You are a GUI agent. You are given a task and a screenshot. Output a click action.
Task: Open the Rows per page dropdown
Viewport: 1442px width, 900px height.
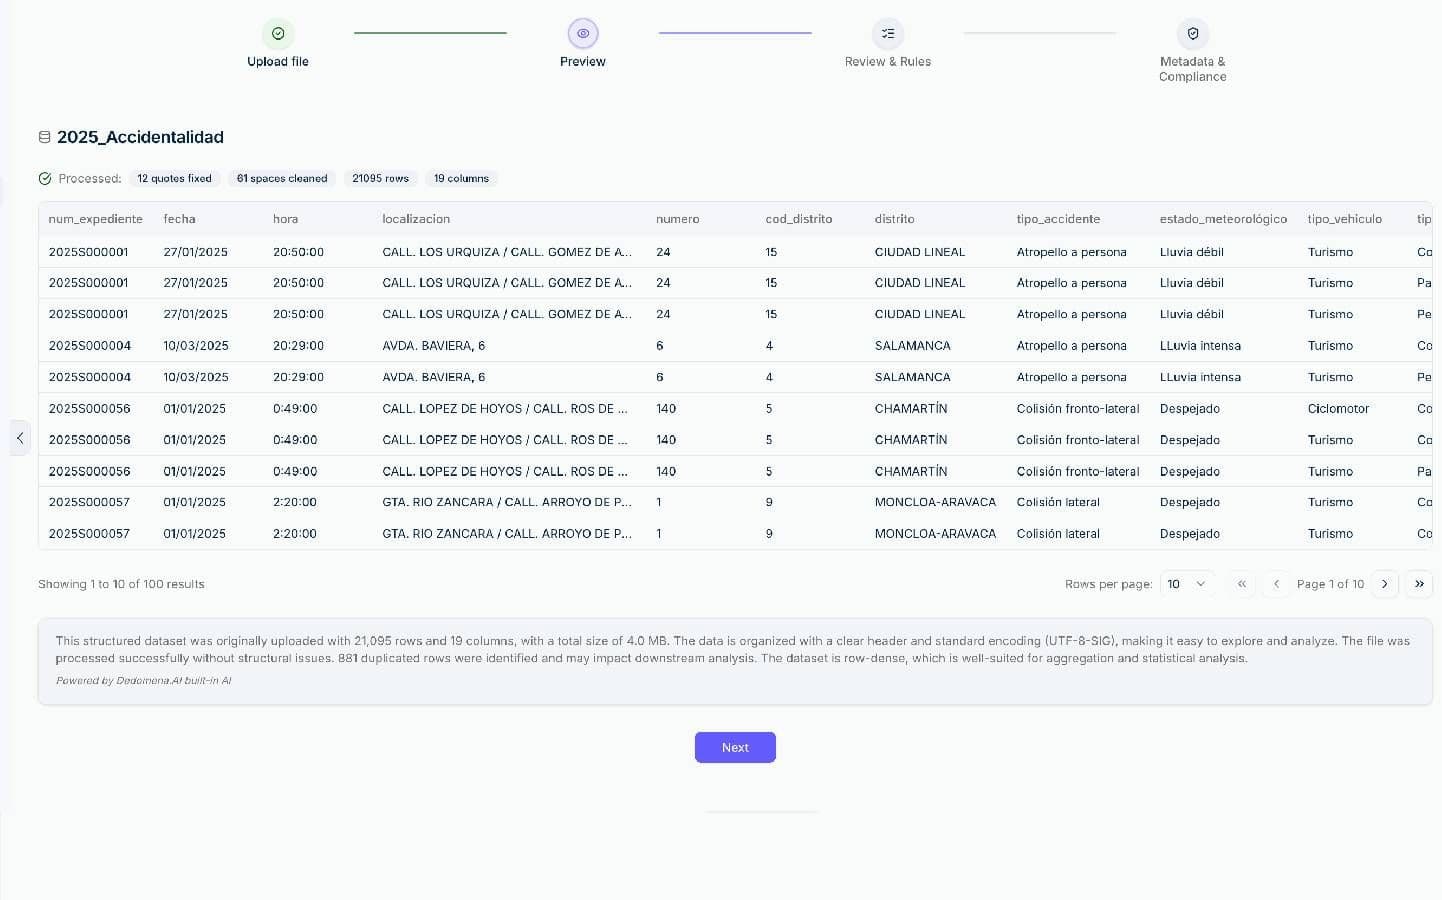(x=1187, y=584)
